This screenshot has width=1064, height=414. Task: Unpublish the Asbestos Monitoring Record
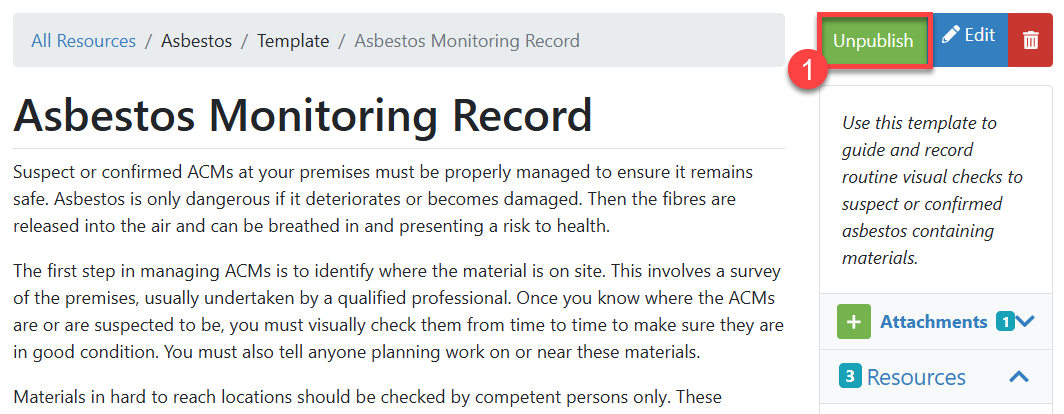tap(873, 41)
